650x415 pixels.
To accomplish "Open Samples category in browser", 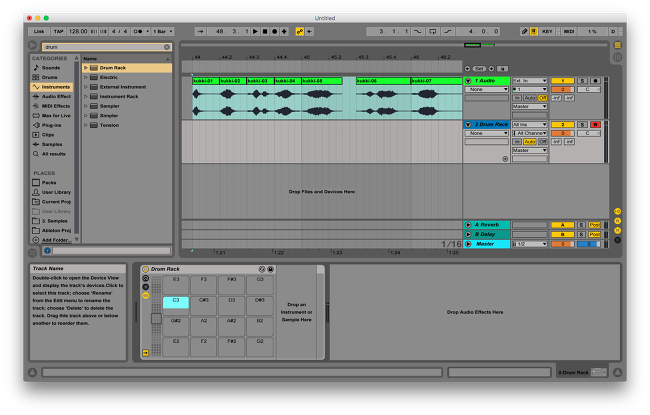I will point(52,144).
